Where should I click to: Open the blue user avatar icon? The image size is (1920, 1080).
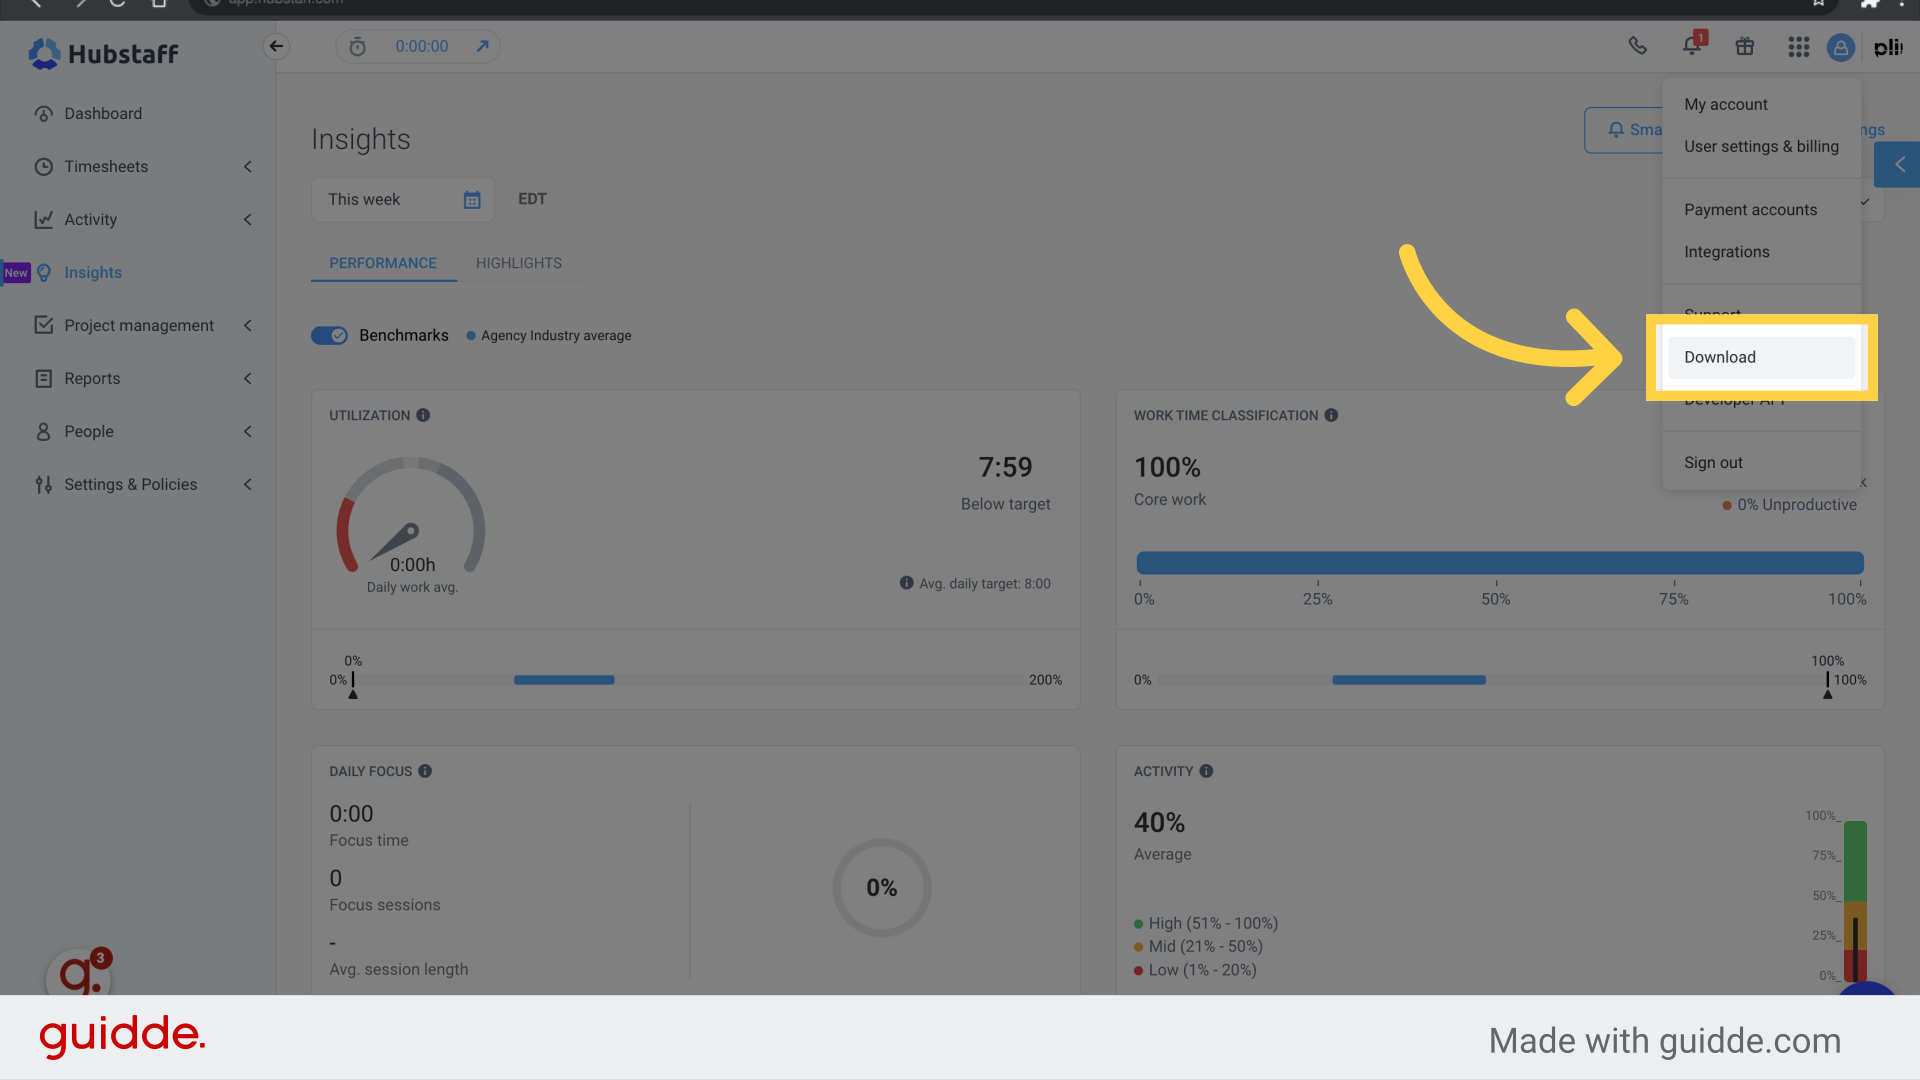pyautogui.click(x=1841, y=47)
